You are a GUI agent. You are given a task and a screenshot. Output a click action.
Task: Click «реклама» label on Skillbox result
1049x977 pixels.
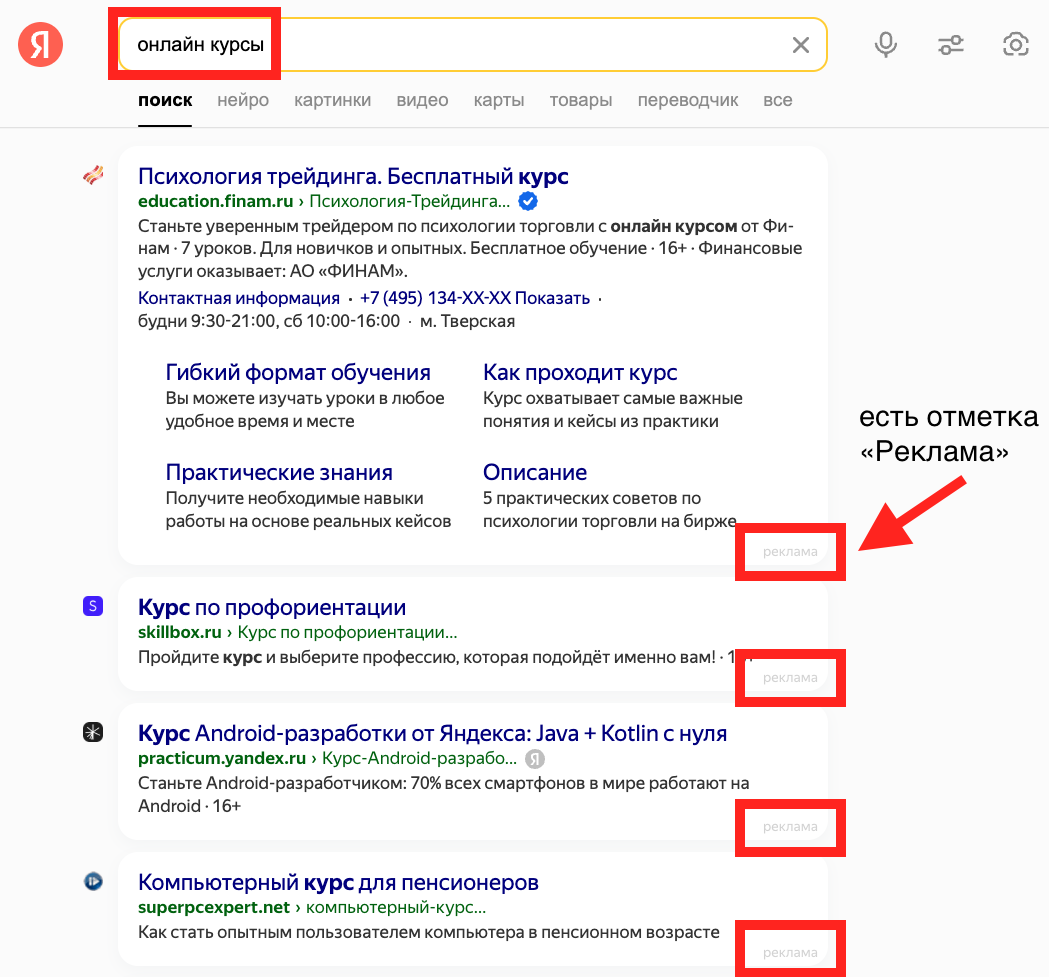coord(790,678)
